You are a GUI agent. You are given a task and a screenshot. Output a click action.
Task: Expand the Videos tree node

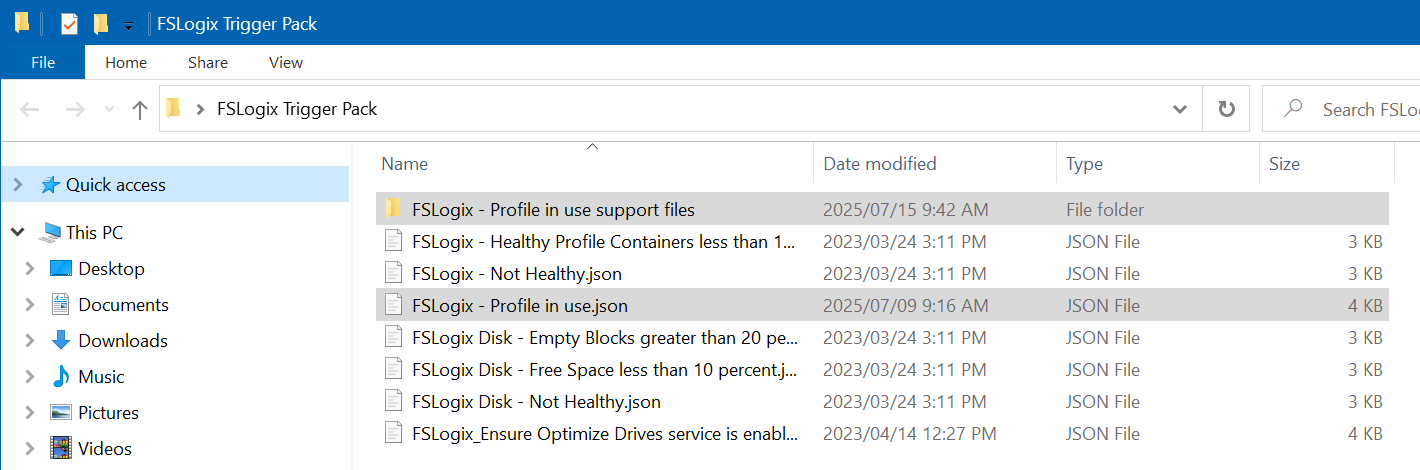coord(30,449)
